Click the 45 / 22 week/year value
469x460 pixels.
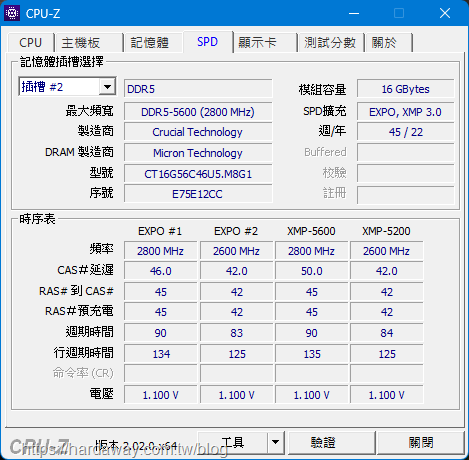[x=405, y=132]
